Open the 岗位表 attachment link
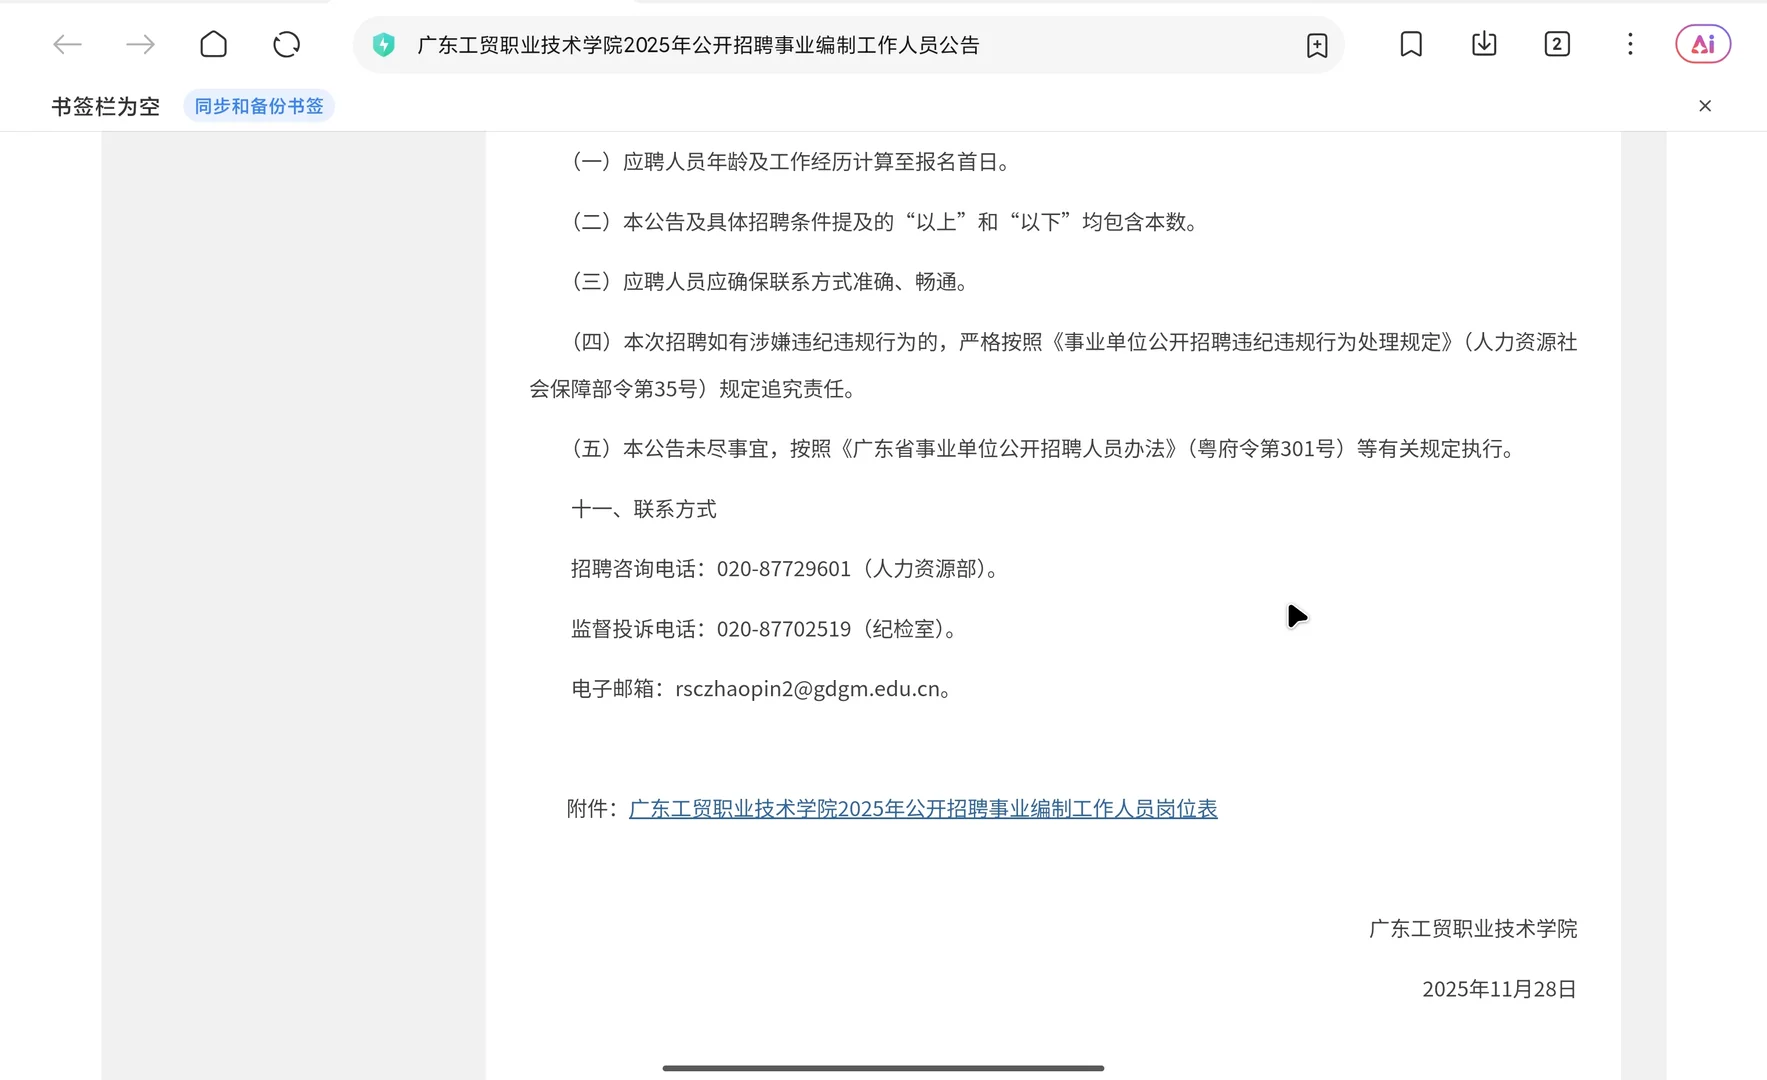The width and height of the screenshot is (1767, 1080). point(922,808)
